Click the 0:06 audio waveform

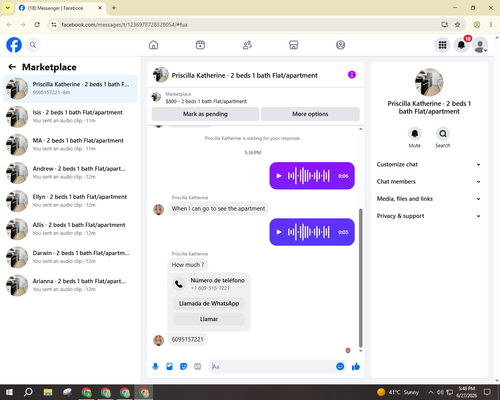coord(309,176)
